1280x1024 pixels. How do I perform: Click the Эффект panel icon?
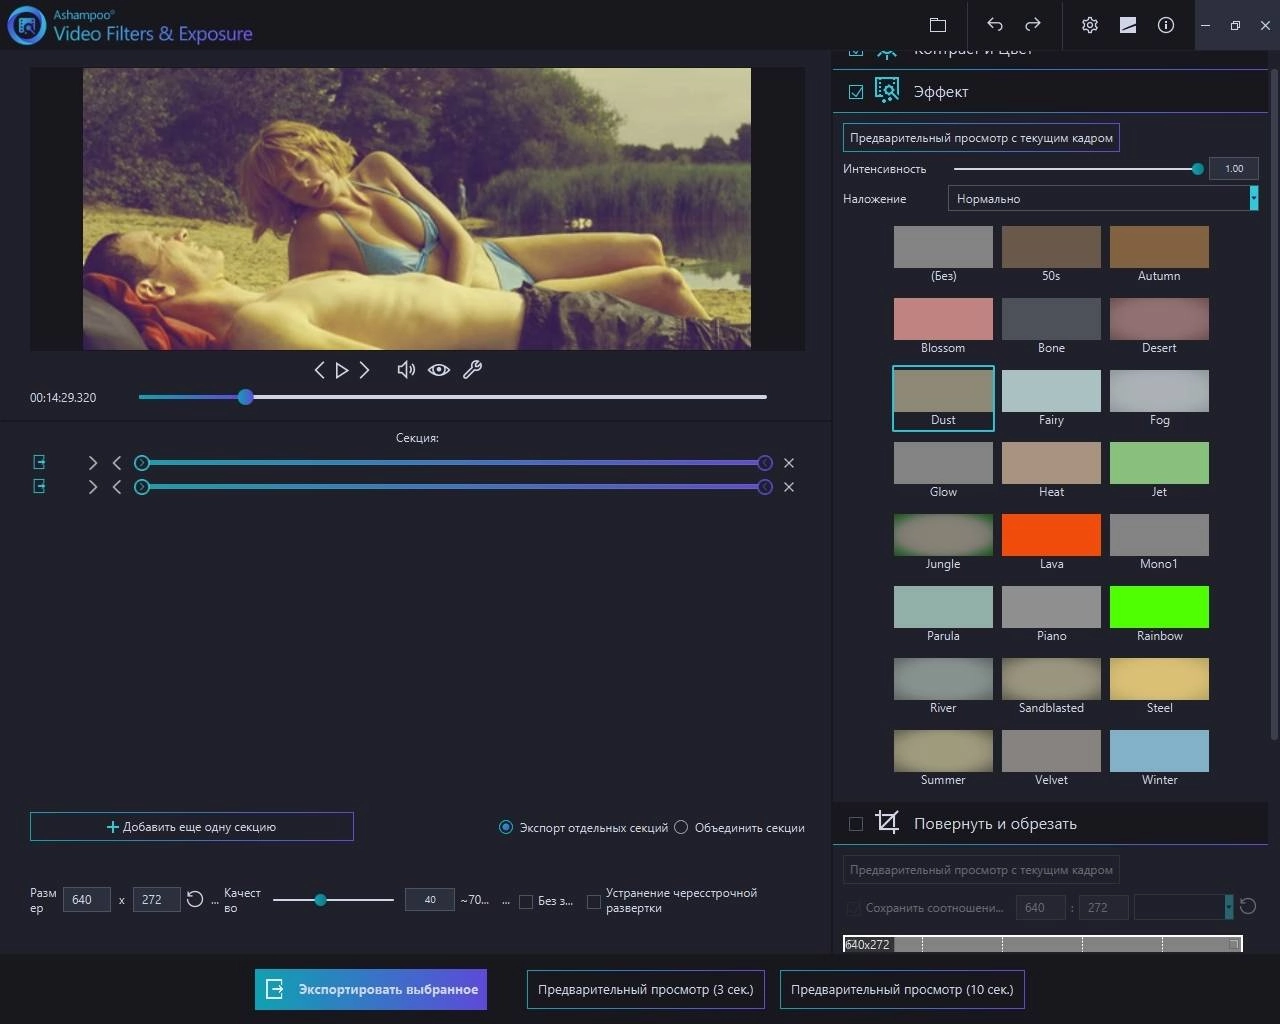click(x=887, y=91)
